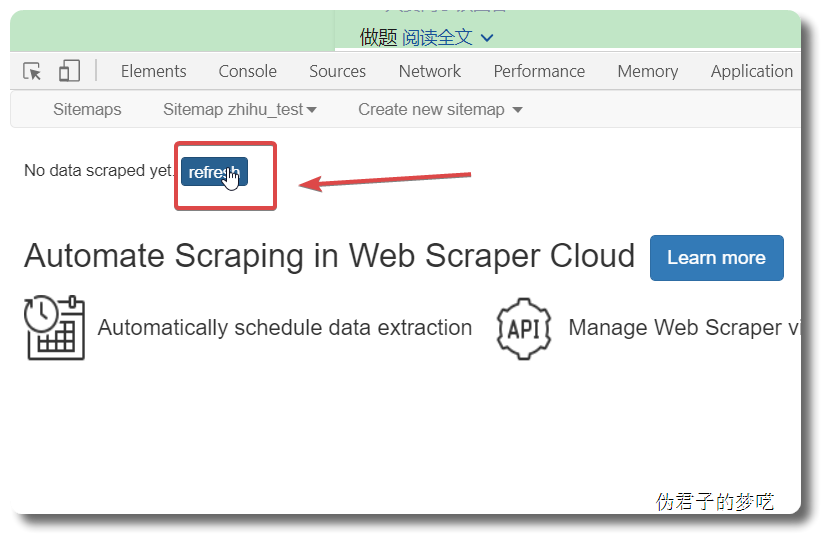821x534 pixels.
Task: Click the calendar schedule icon
Action: click(54, 328)
